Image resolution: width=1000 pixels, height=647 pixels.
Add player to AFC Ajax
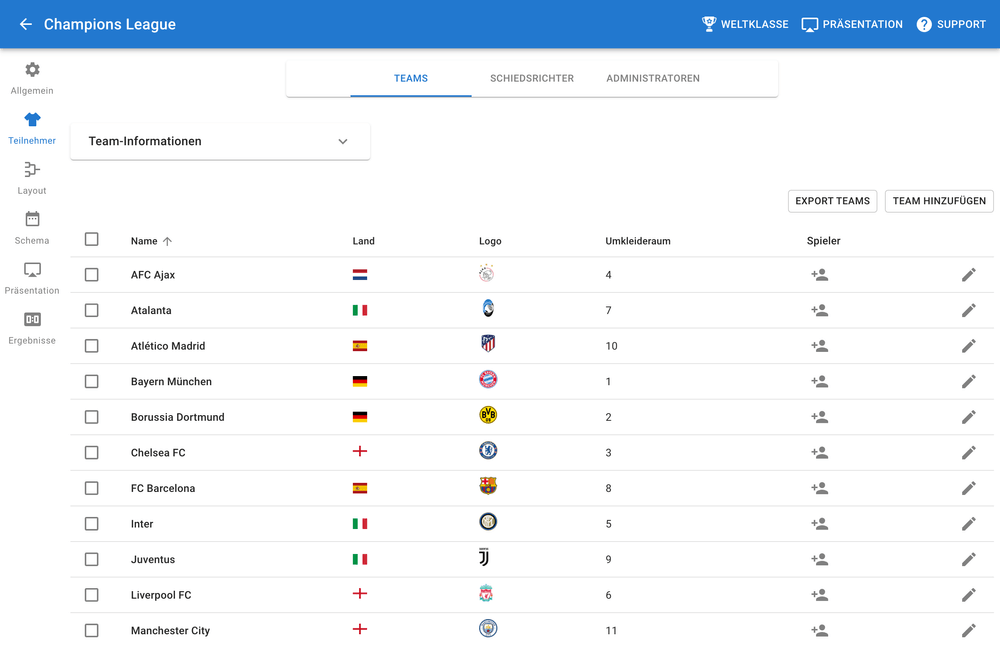point(820,275)
